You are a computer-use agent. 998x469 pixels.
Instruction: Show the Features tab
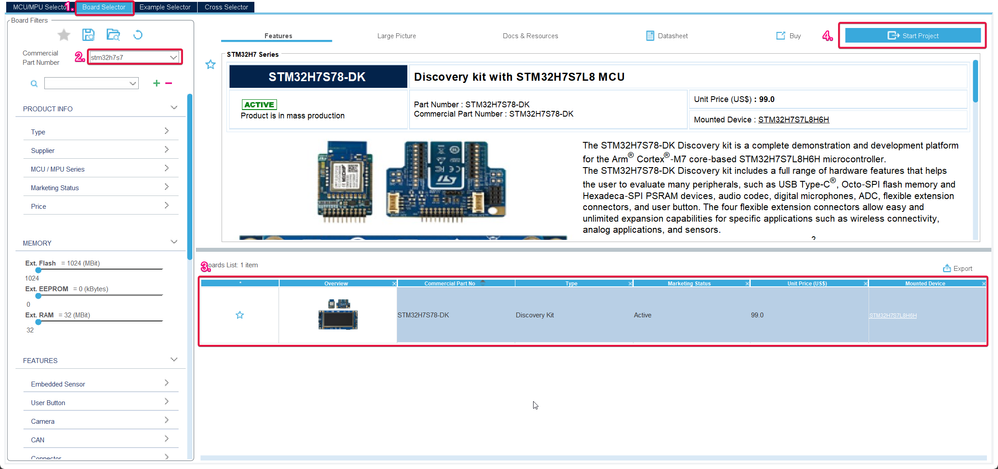coord(278,36)
